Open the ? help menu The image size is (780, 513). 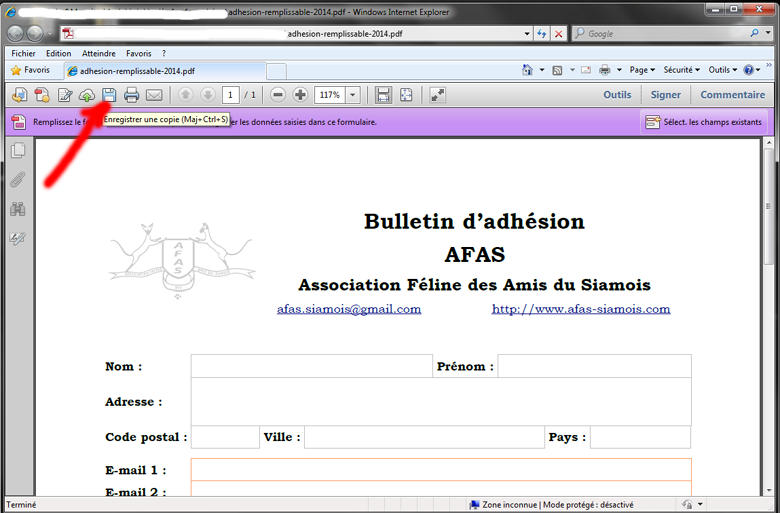164,53
